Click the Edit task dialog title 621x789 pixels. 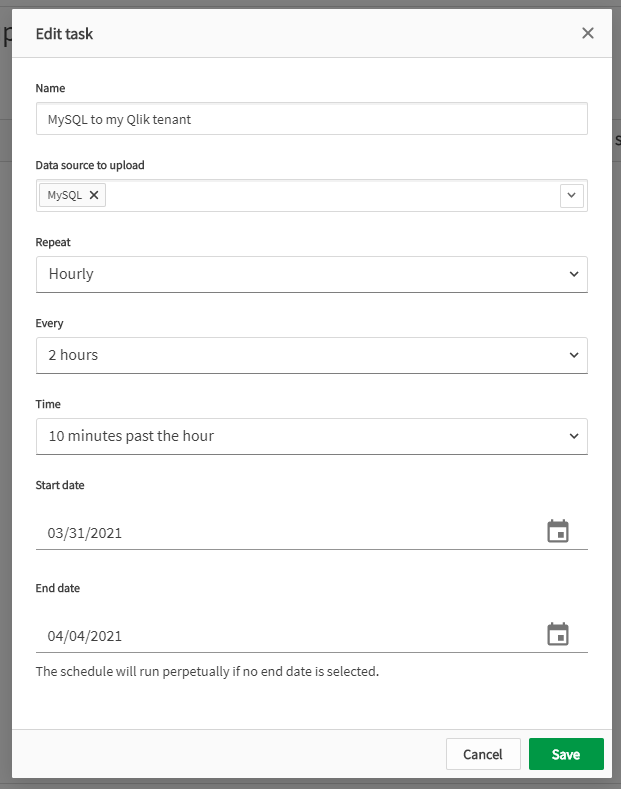click(65, 34)
